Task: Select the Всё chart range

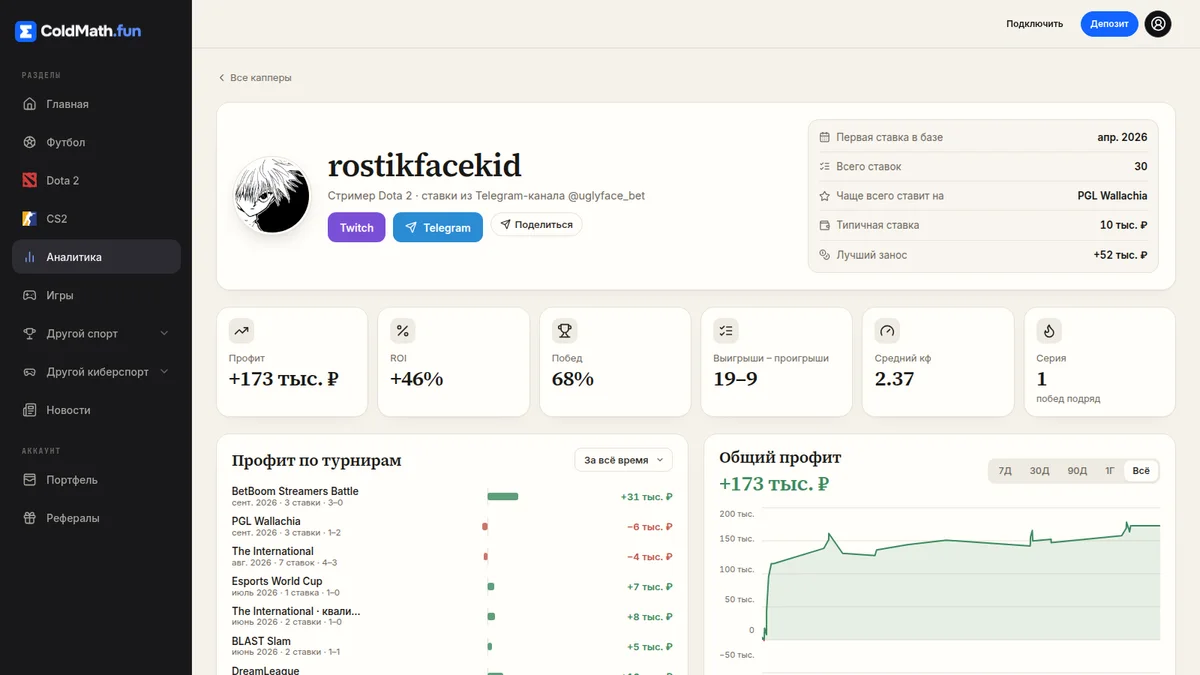Action: click(1141, 471)
